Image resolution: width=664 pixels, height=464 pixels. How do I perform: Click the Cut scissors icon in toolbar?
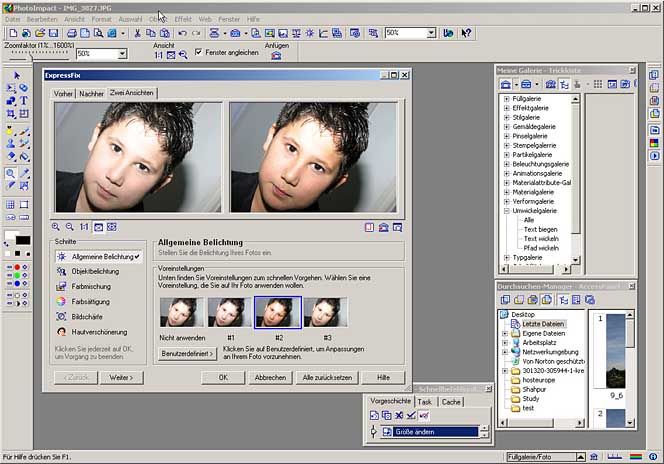(136, 33)
